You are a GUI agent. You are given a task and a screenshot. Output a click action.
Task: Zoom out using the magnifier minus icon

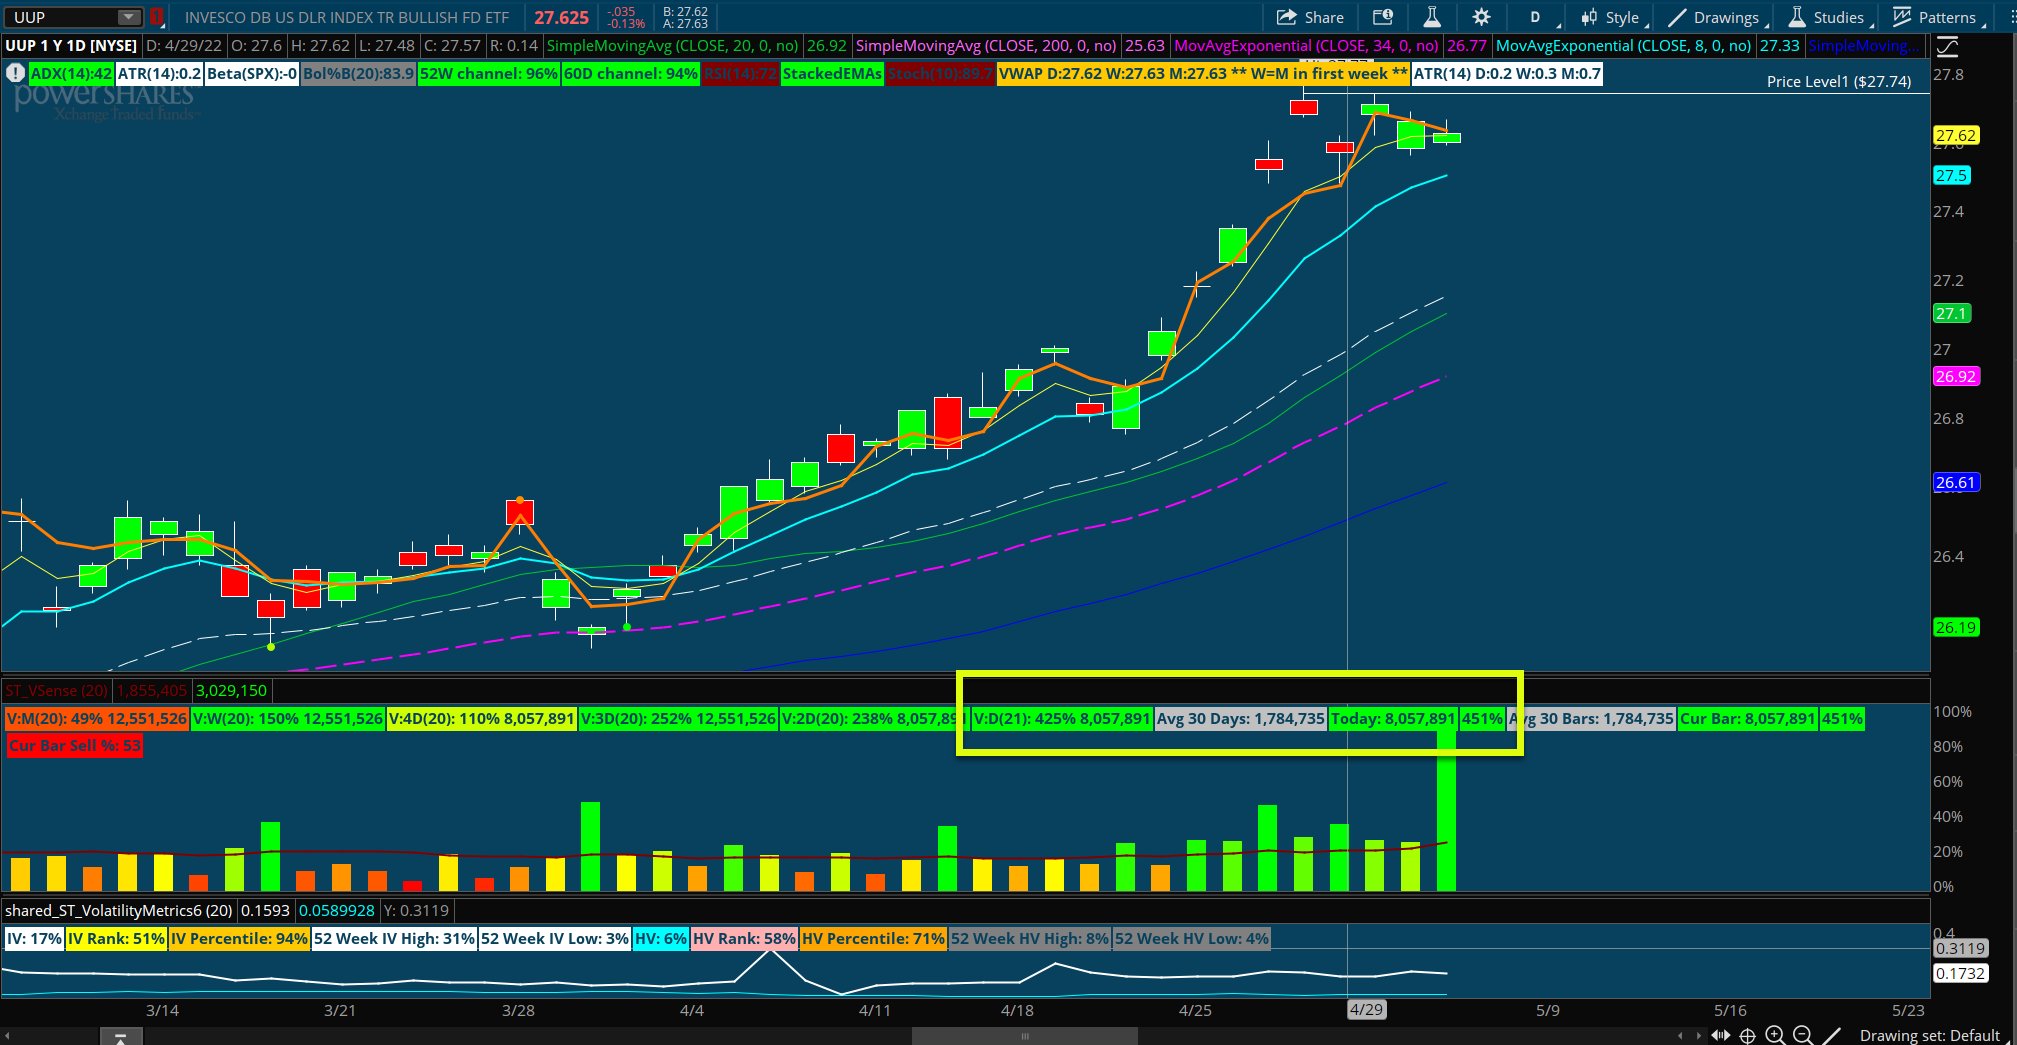point(1803,1035)
